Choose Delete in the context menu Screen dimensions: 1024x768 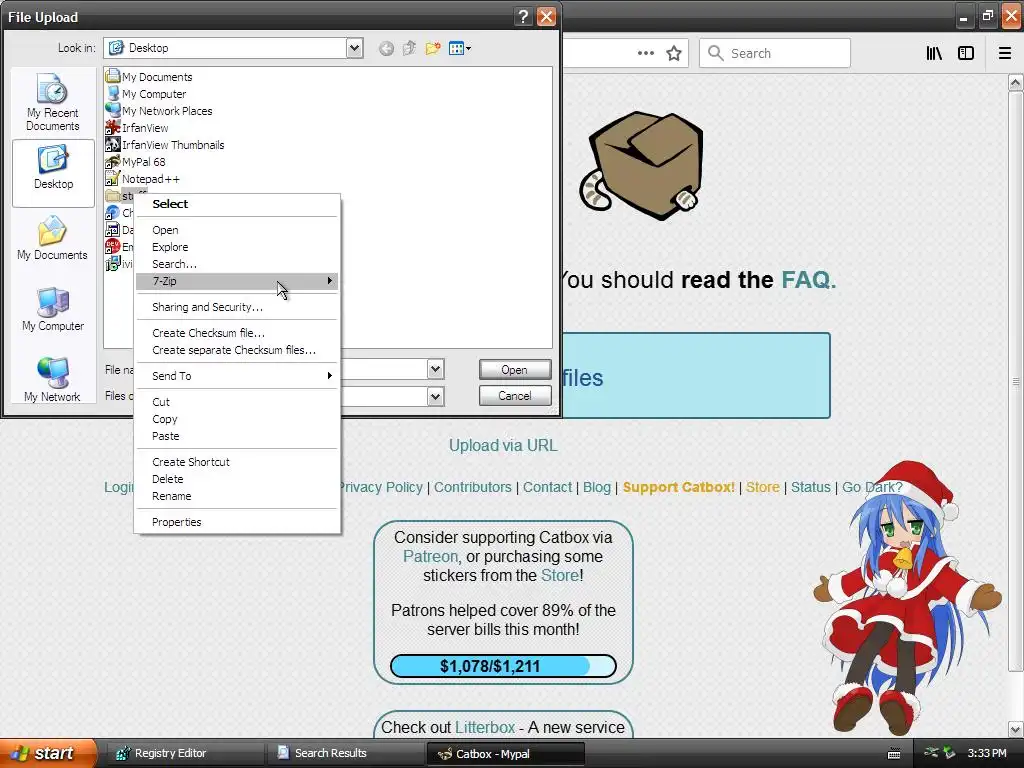coord(237,479)
